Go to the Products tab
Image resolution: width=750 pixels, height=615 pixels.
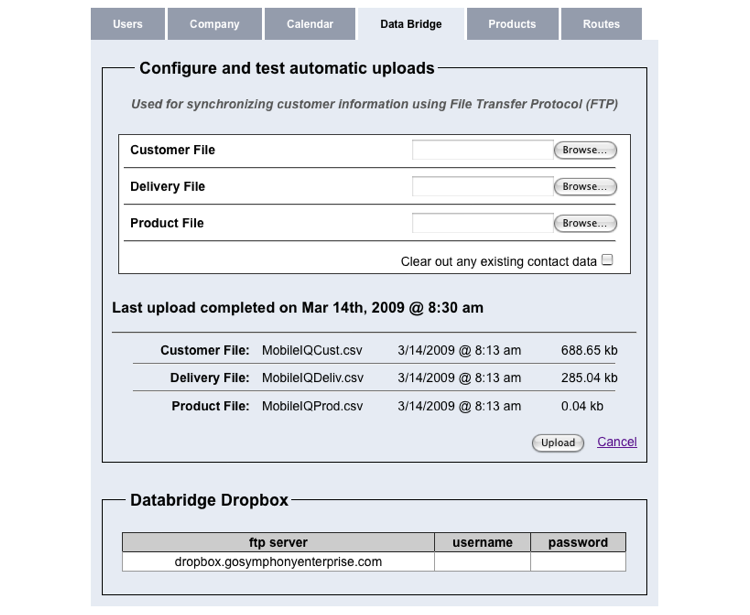(512, 24)
